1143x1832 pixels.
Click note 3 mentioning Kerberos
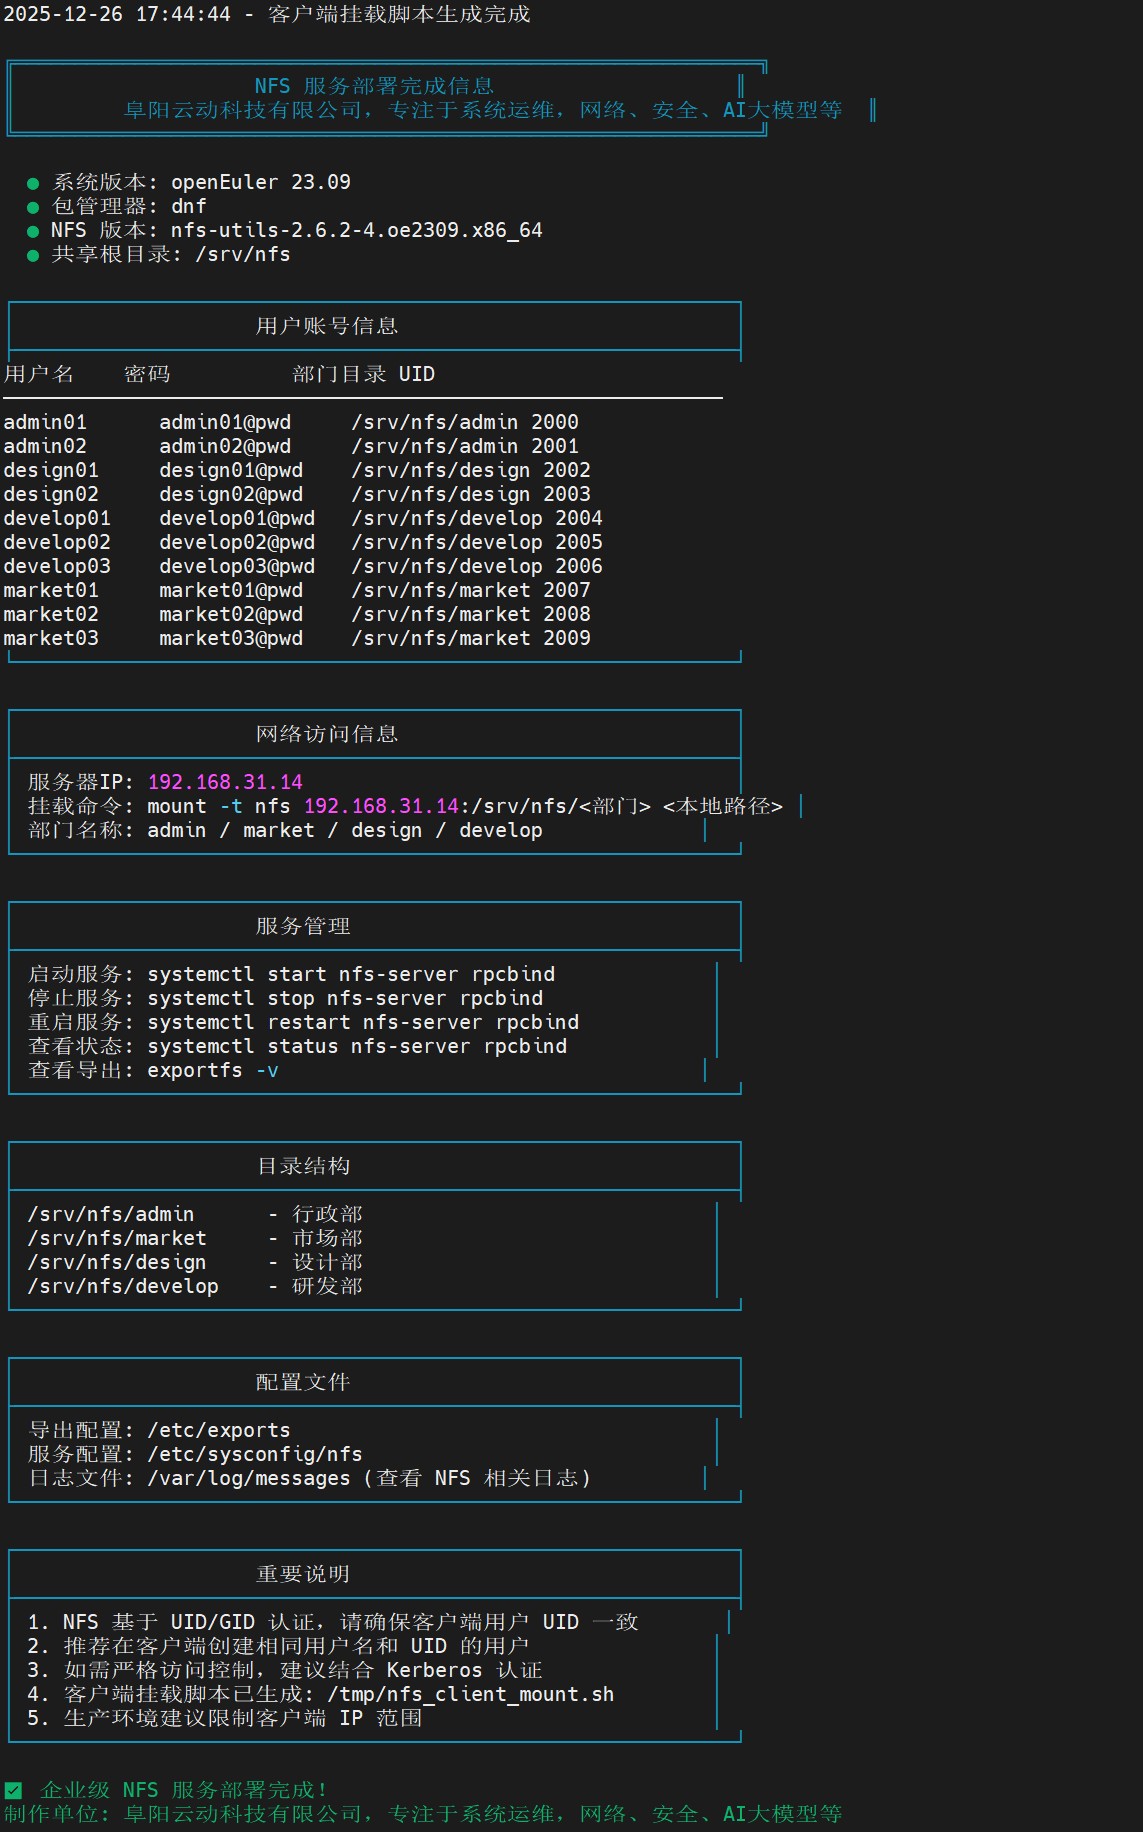(x=285, y=1670)
